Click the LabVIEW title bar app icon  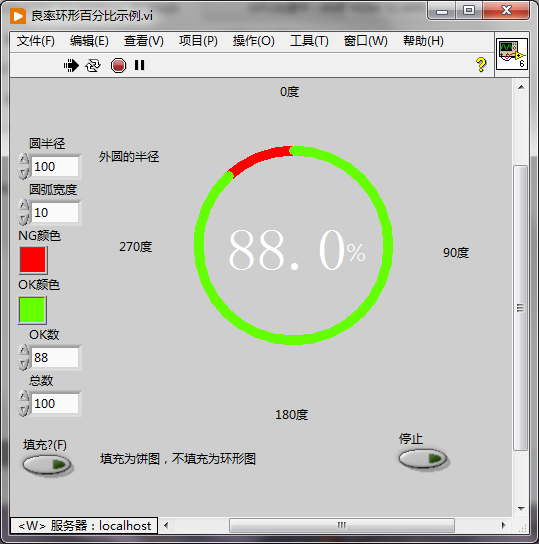click(x=18, y=16)
